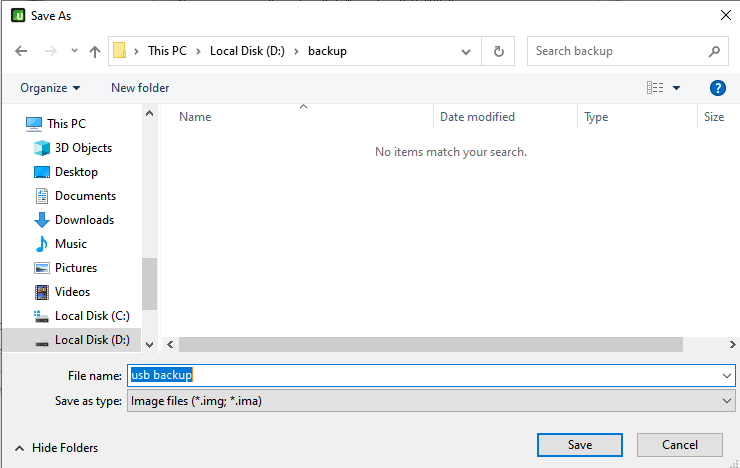740x468 pixels.
Task: Click the Cancel button
Action: coord(679,445)
